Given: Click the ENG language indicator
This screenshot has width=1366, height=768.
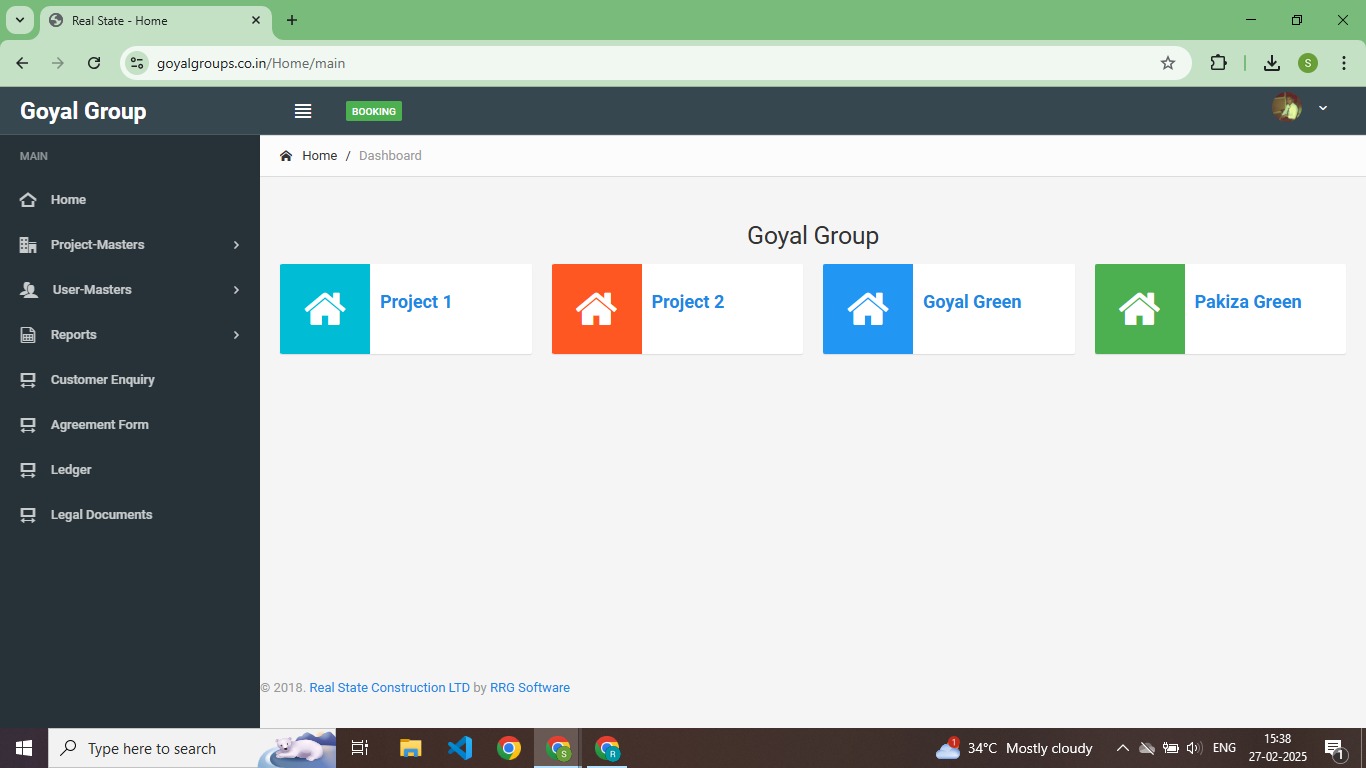Looking at the screenshot, I should tap(1224, 748).
